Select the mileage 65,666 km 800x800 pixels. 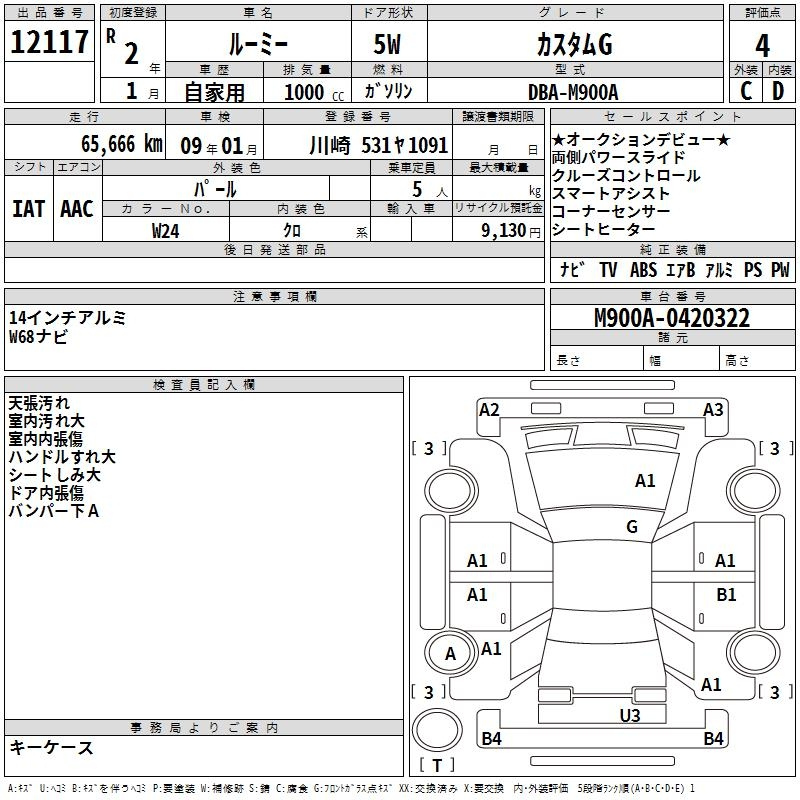(x=122, y=144)
